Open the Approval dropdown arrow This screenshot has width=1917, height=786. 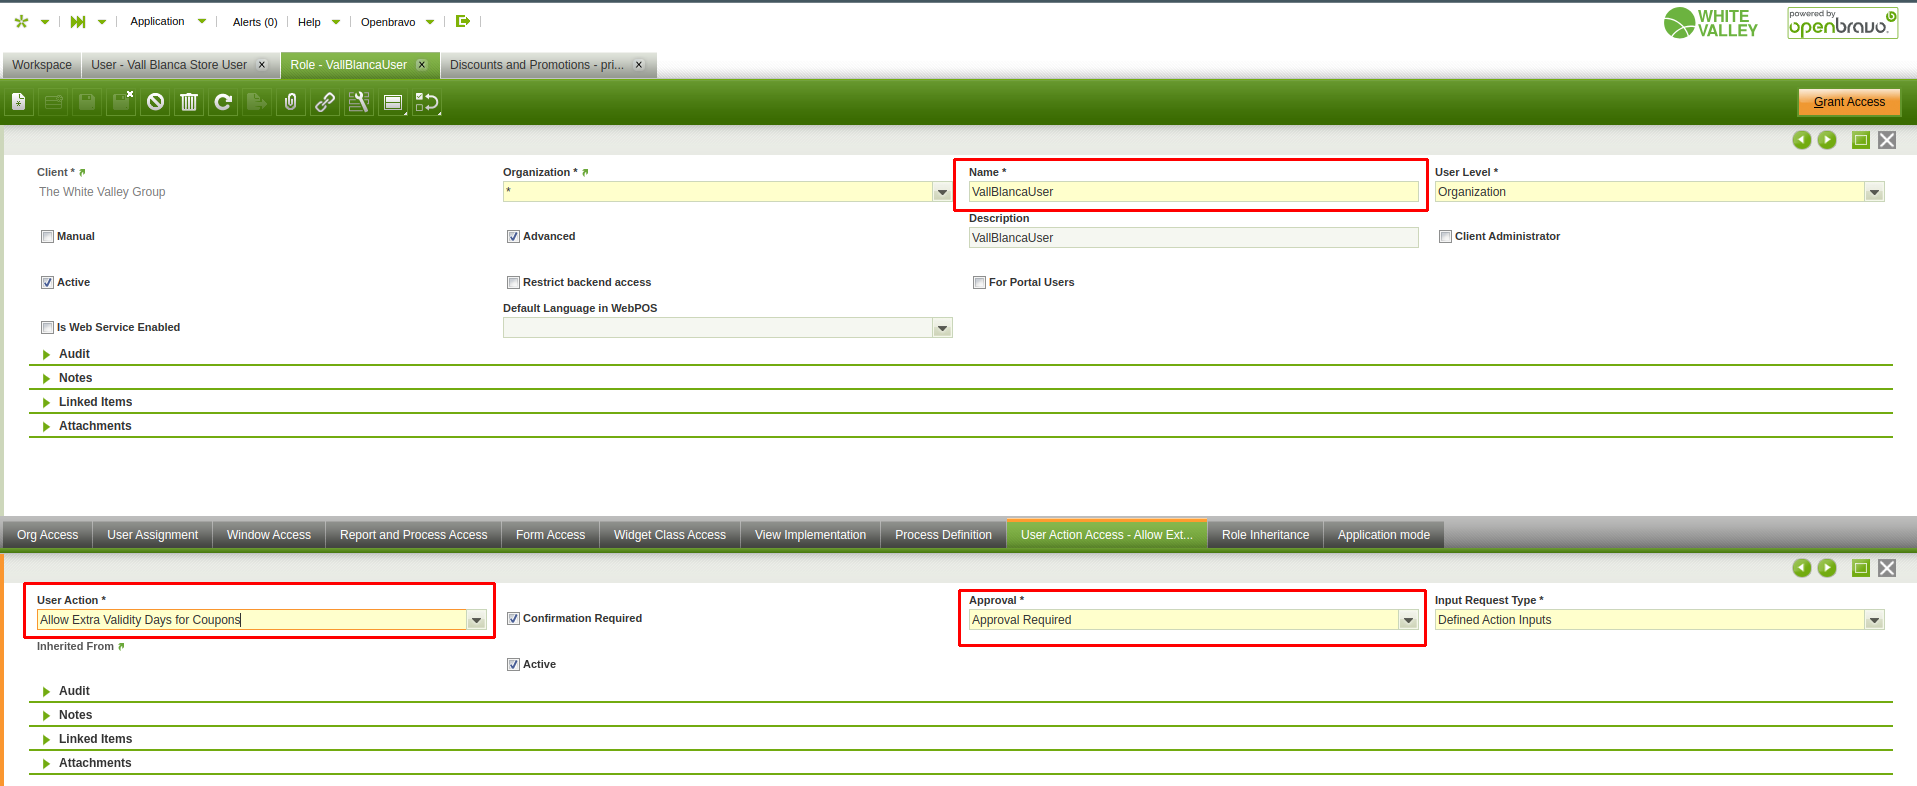click(x=1408, y=620)
